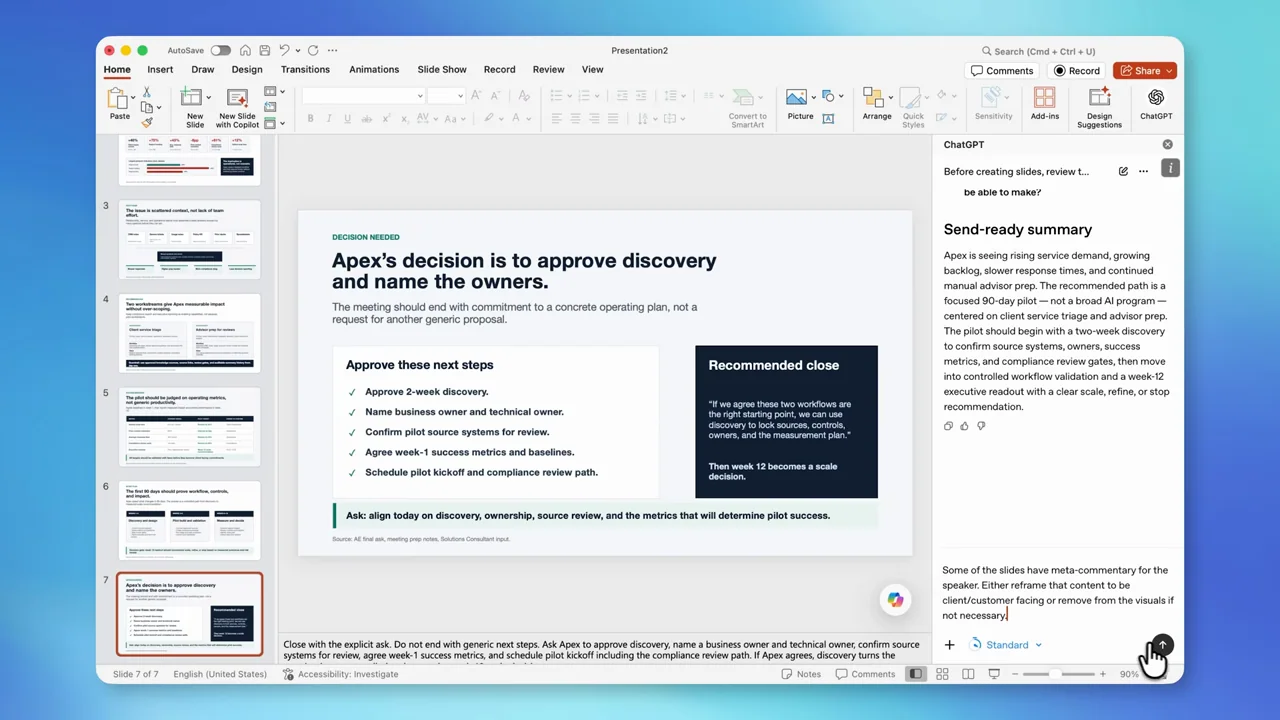The image size is (1280, 720).
Task: Click the Comments button near Share
Action: coord(1002,71)
